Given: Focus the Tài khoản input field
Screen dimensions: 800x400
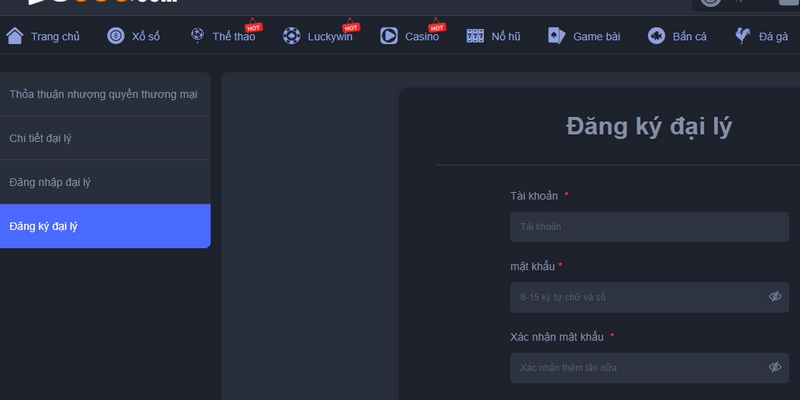Looking at the screenshot, I should pyautogui.click(x=640, y=227).
